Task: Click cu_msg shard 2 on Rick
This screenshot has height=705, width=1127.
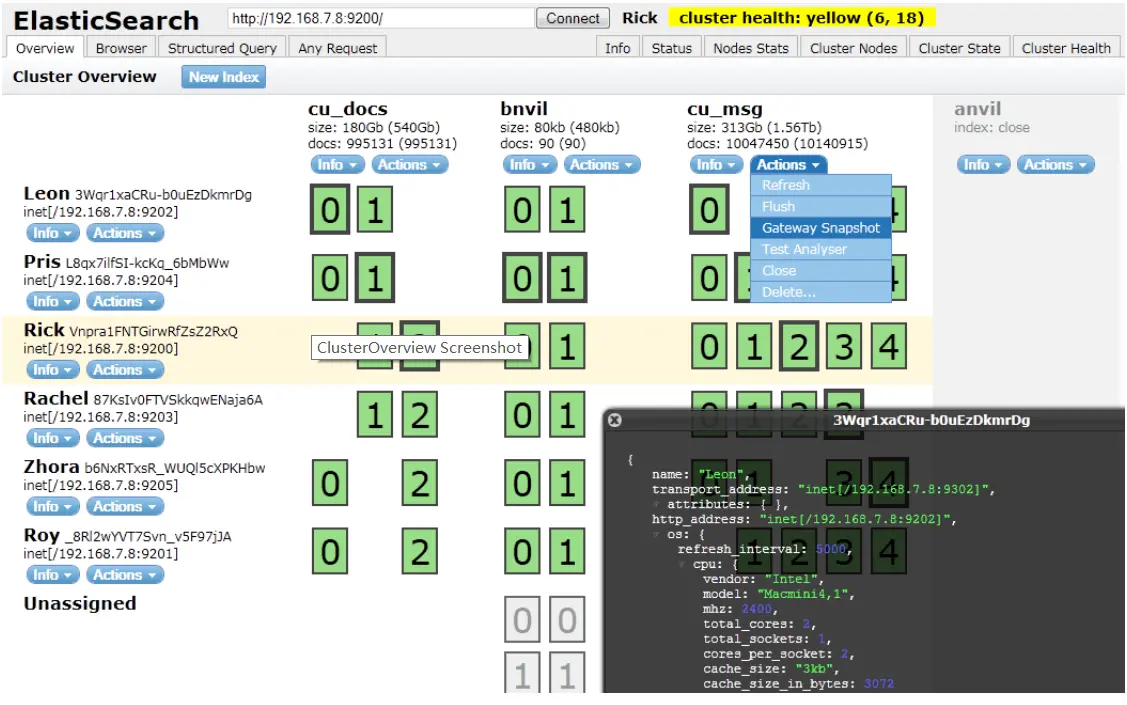Action: pos(799,346)
